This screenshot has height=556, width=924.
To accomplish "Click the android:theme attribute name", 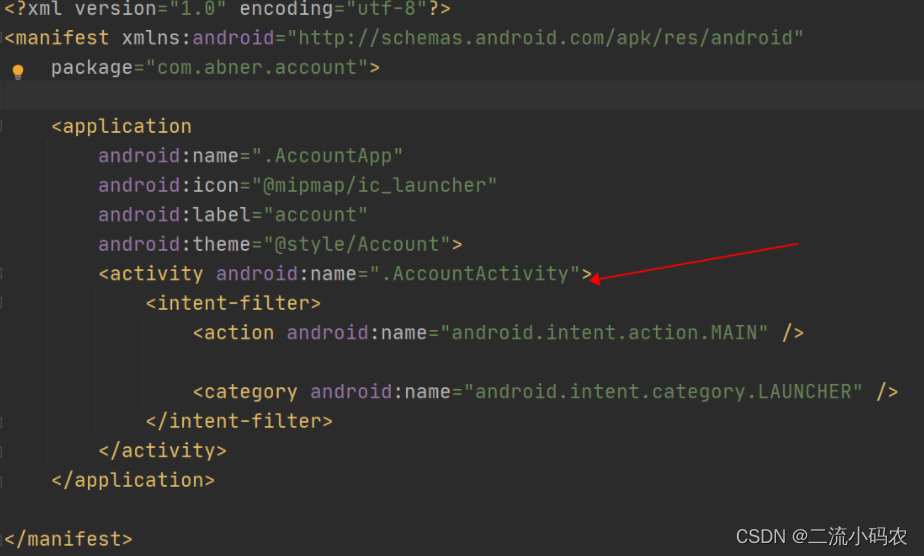I will click(x=174, y=244).
